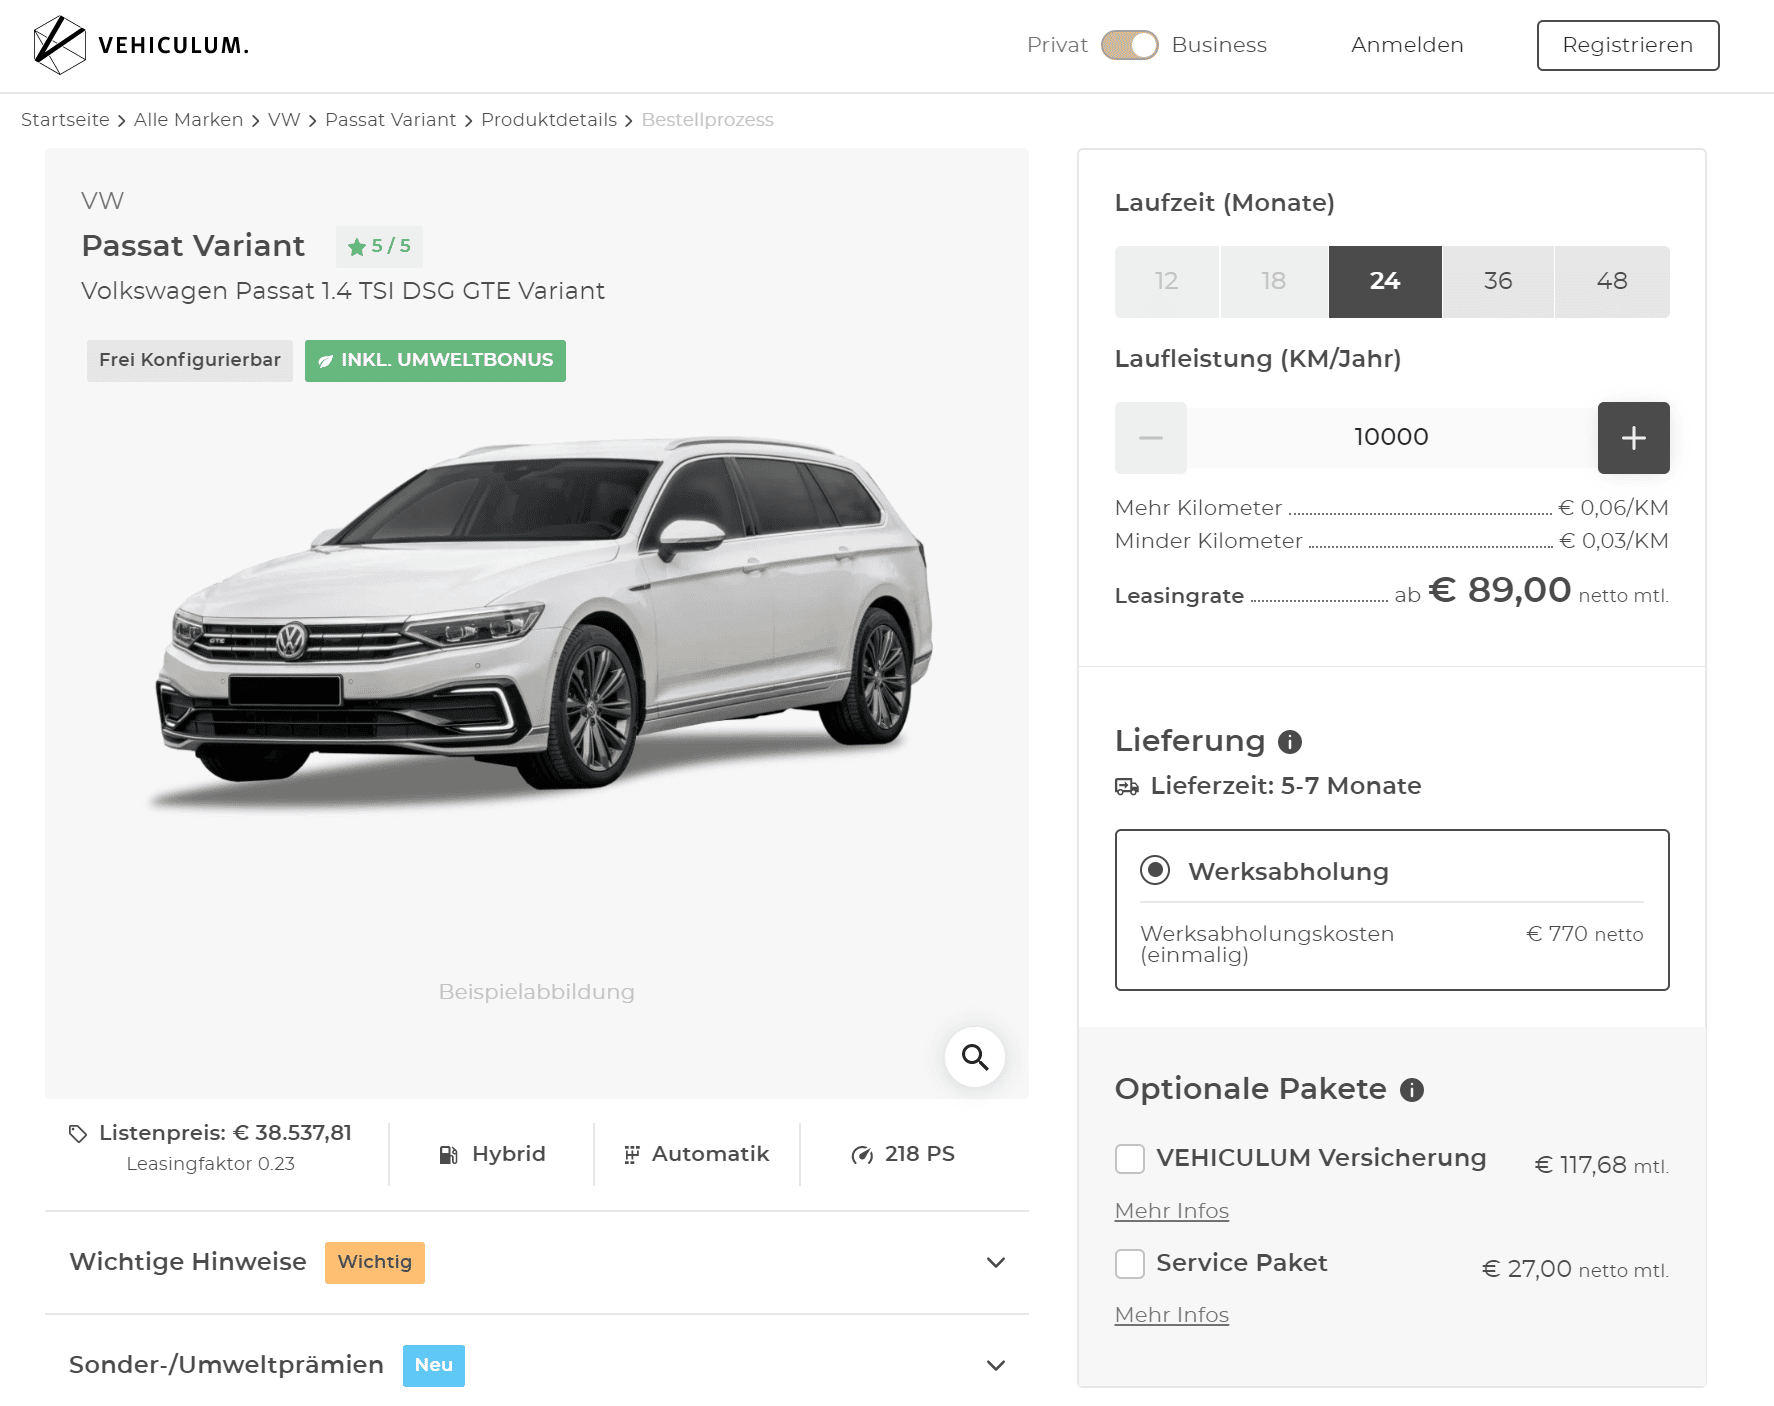Click the Beispielabbildung caption

(x=537, y=992)
